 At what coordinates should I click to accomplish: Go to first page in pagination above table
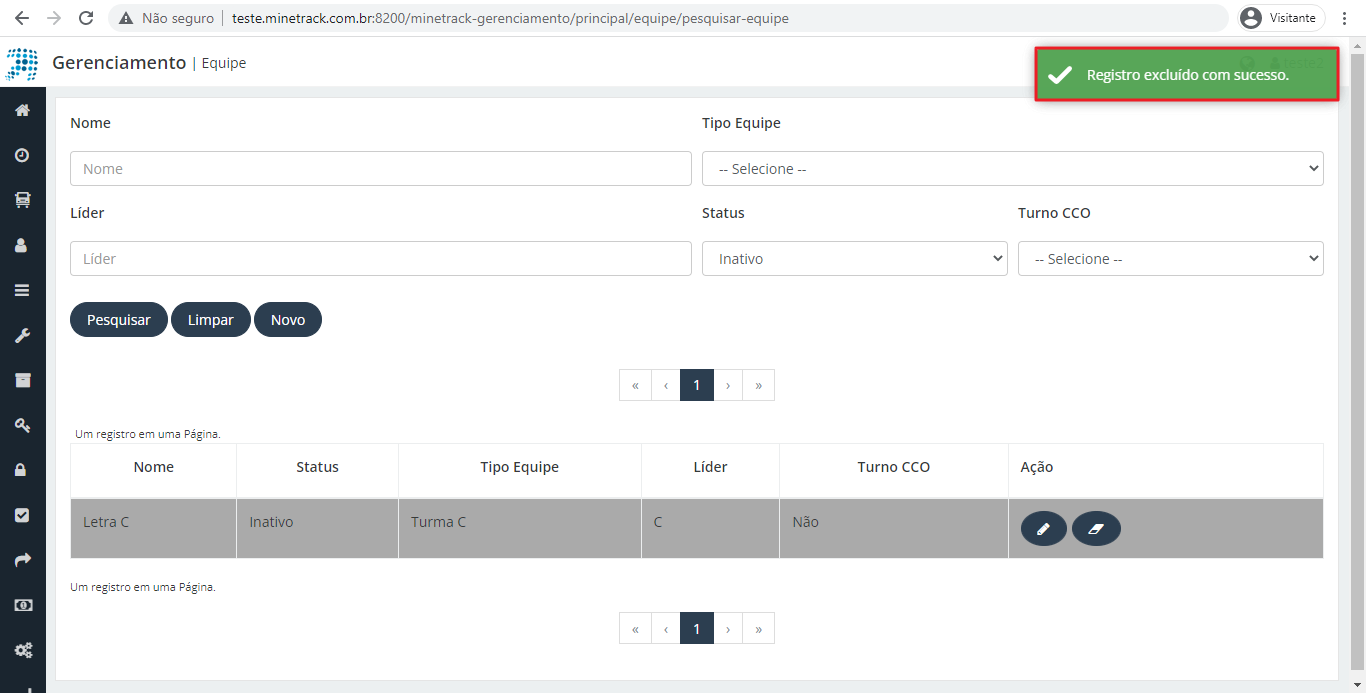click(635, 385)
